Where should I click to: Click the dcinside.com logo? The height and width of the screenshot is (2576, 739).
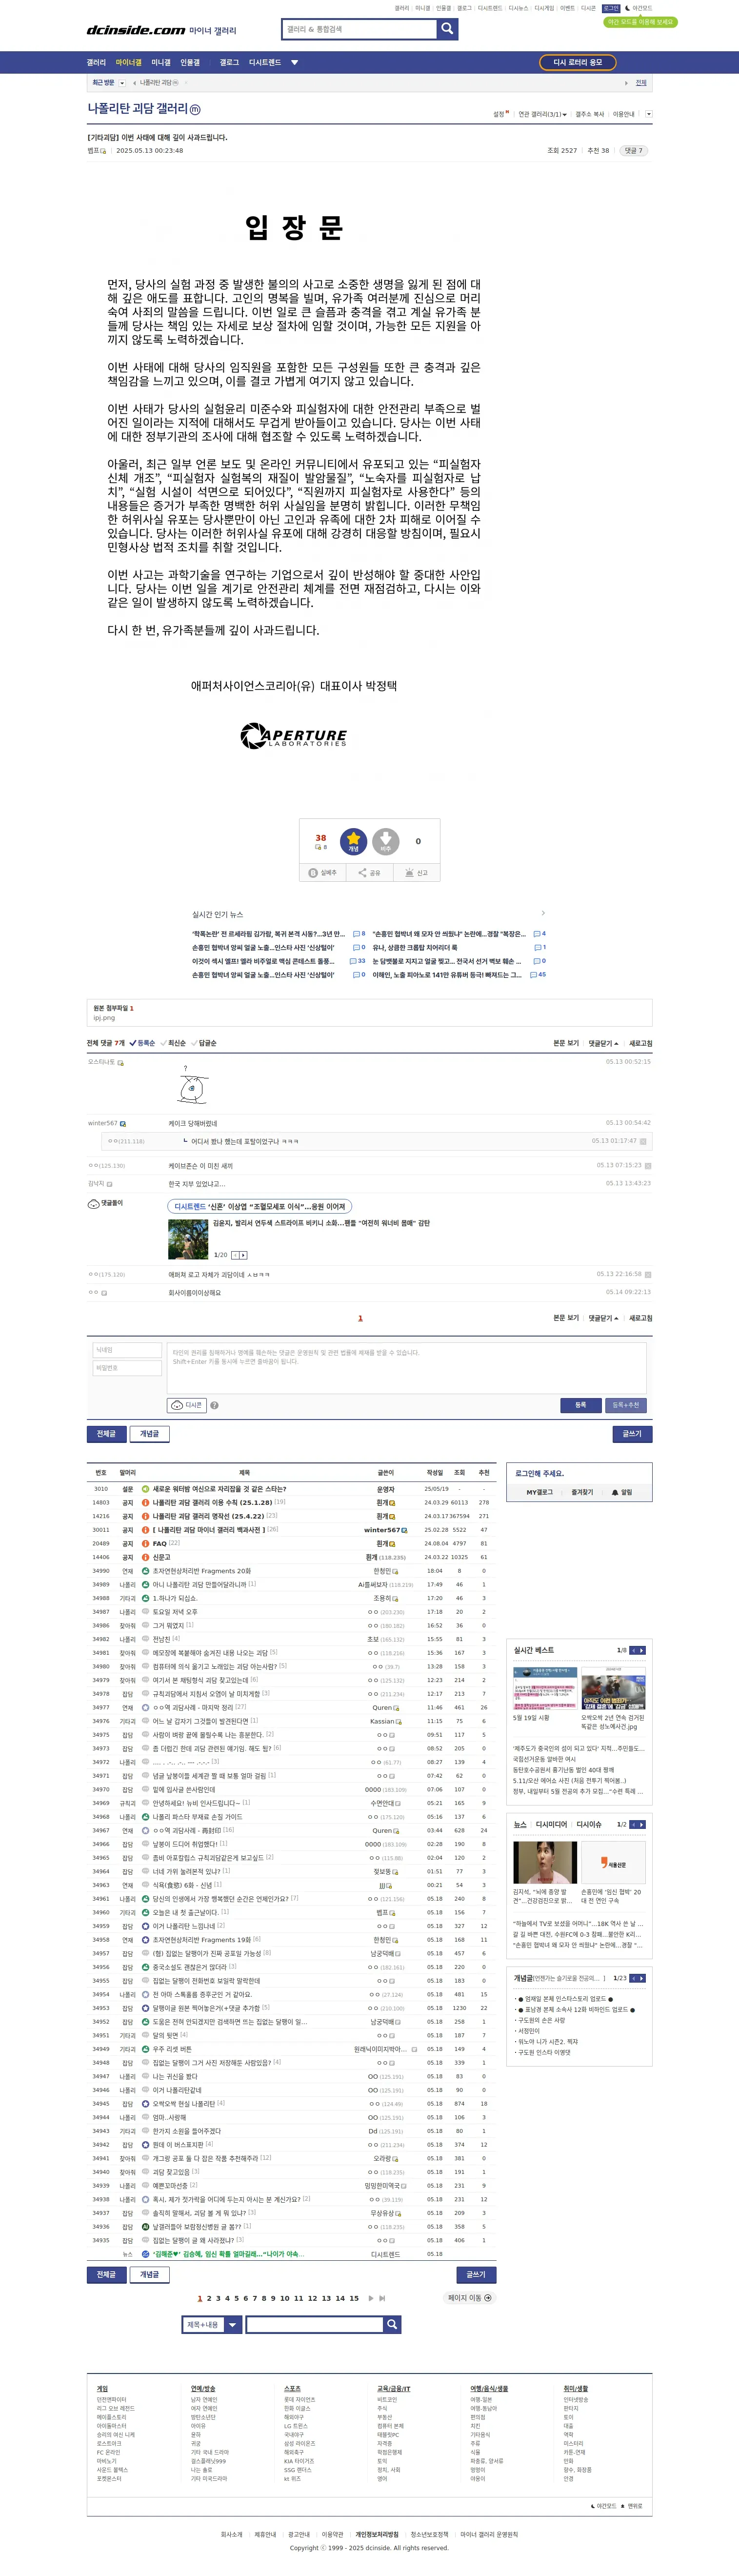coord(135,30)
